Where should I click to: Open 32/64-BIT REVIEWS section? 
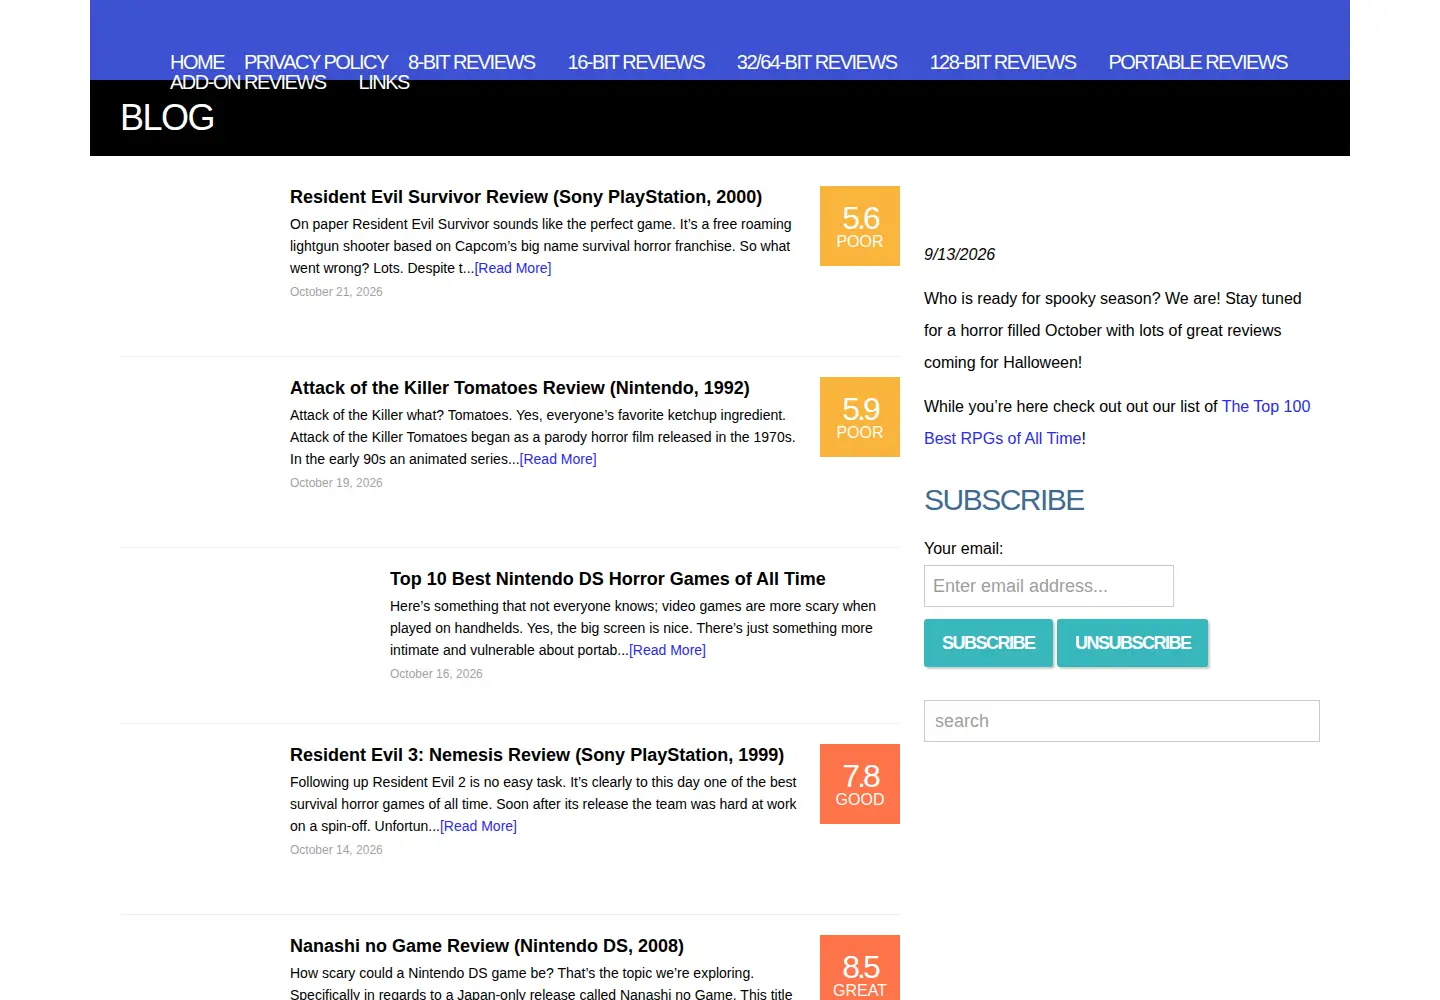pyautogui.click(x=817, y=62)
